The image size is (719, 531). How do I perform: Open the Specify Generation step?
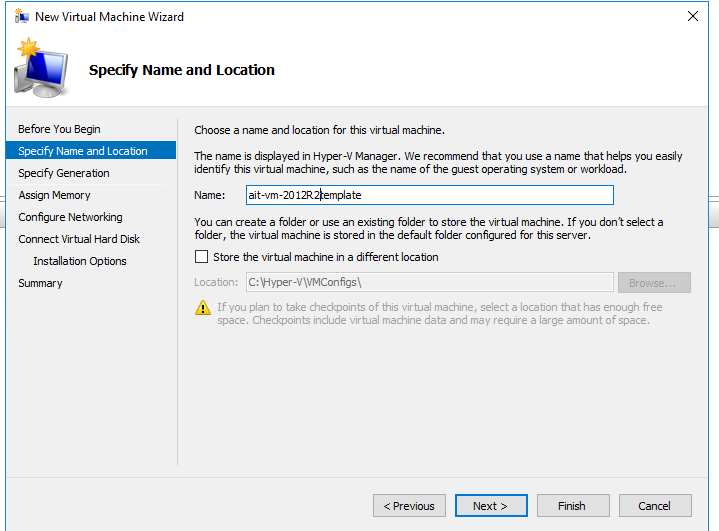tap(64, 173)
